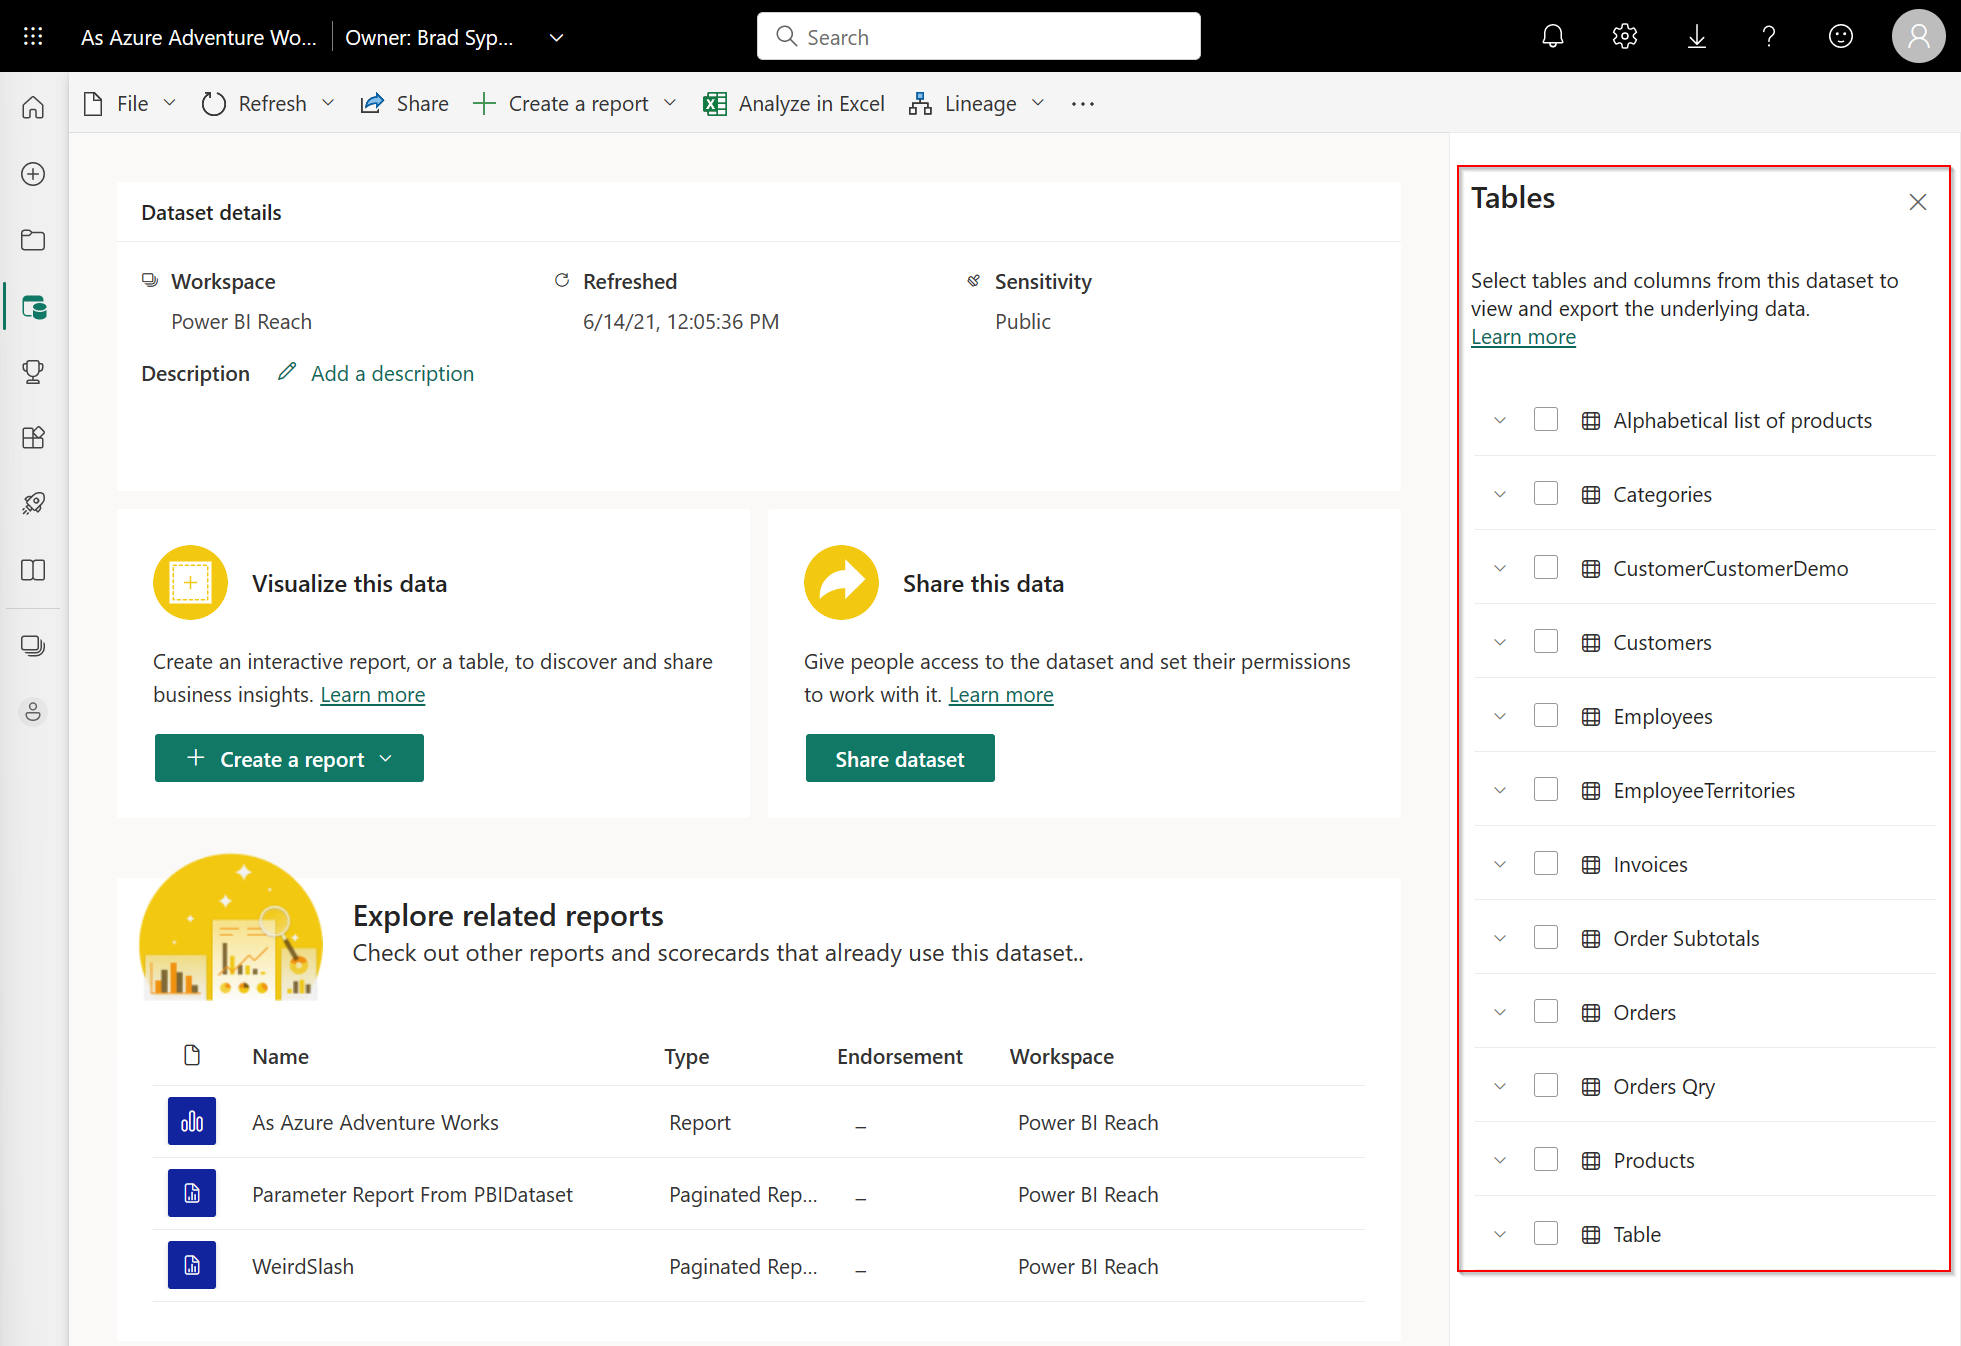Click Learn more link under Visualize
This screenshot has height=1346, width=1961.
tap(373, 693)
